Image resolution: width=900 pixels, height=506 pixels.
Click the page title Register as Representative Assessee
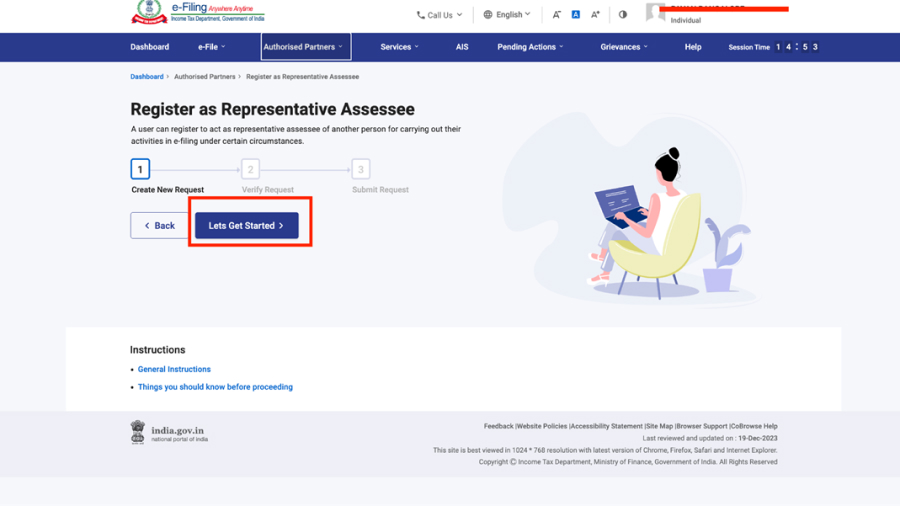273,109
